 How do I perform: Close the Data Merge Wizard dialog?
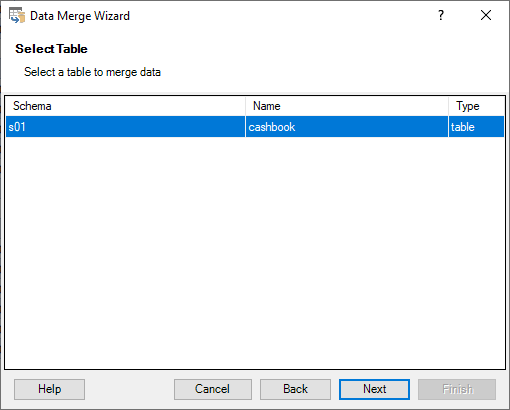(486, 15)
